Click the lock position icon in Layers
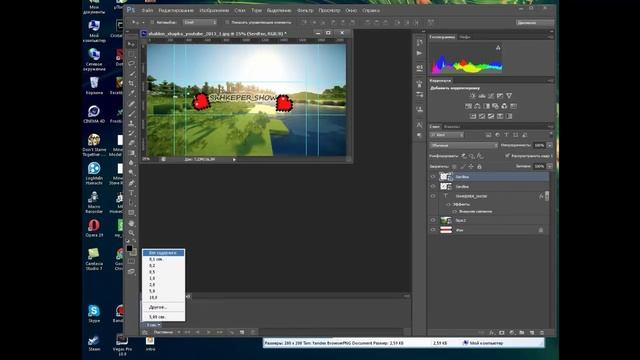Image resolution: width=640 pixels, height=360 pixels. pyautogui.click(x=471, y=167)
